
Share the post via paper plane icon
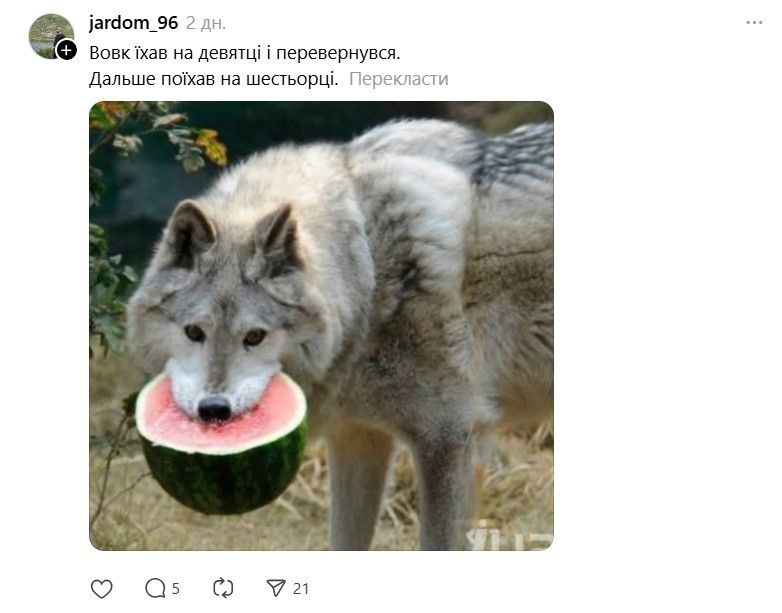tap(276, 589)
